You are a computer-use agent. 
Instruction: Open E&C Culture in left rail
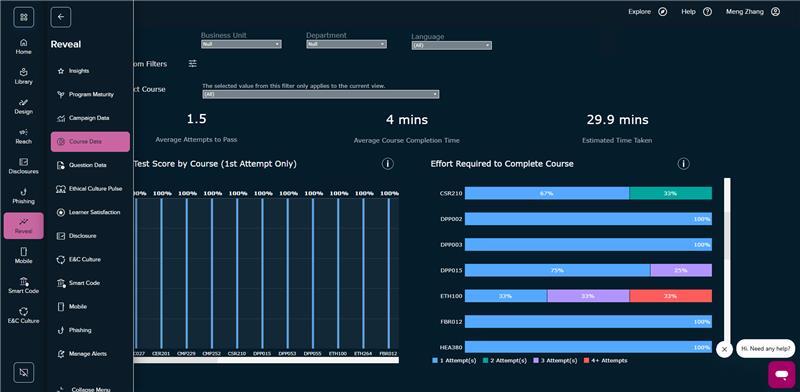tap(23, 315)
